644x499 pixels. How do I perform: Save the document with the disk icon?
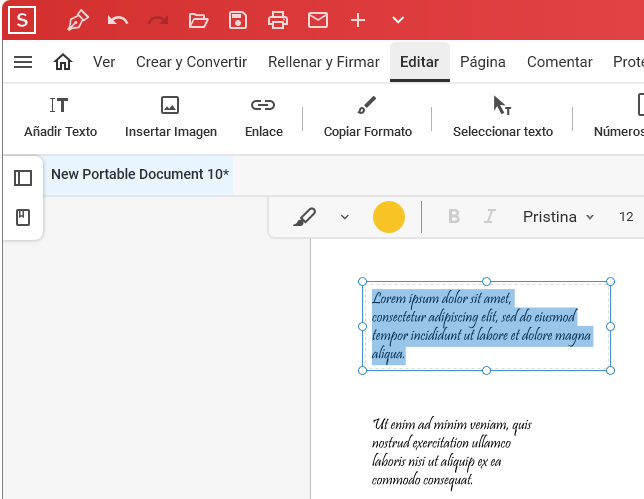click(x=238, y=20)
